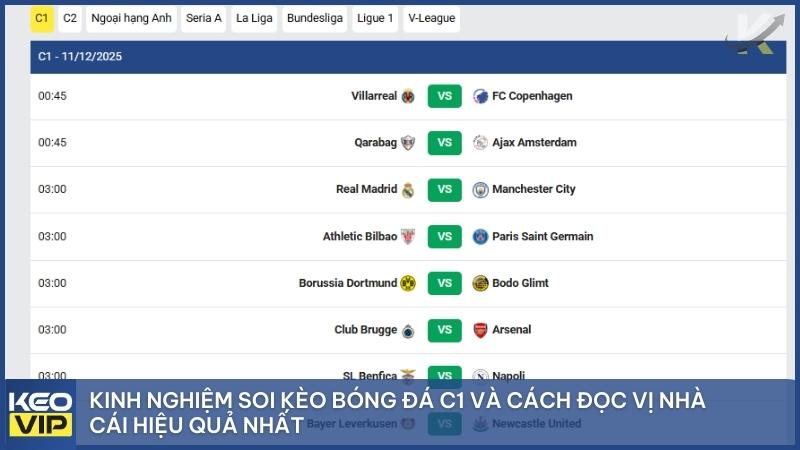Click the Real Madrid crest icon
This screenshot has width=800, height=450.
click(x=408, y=190)
